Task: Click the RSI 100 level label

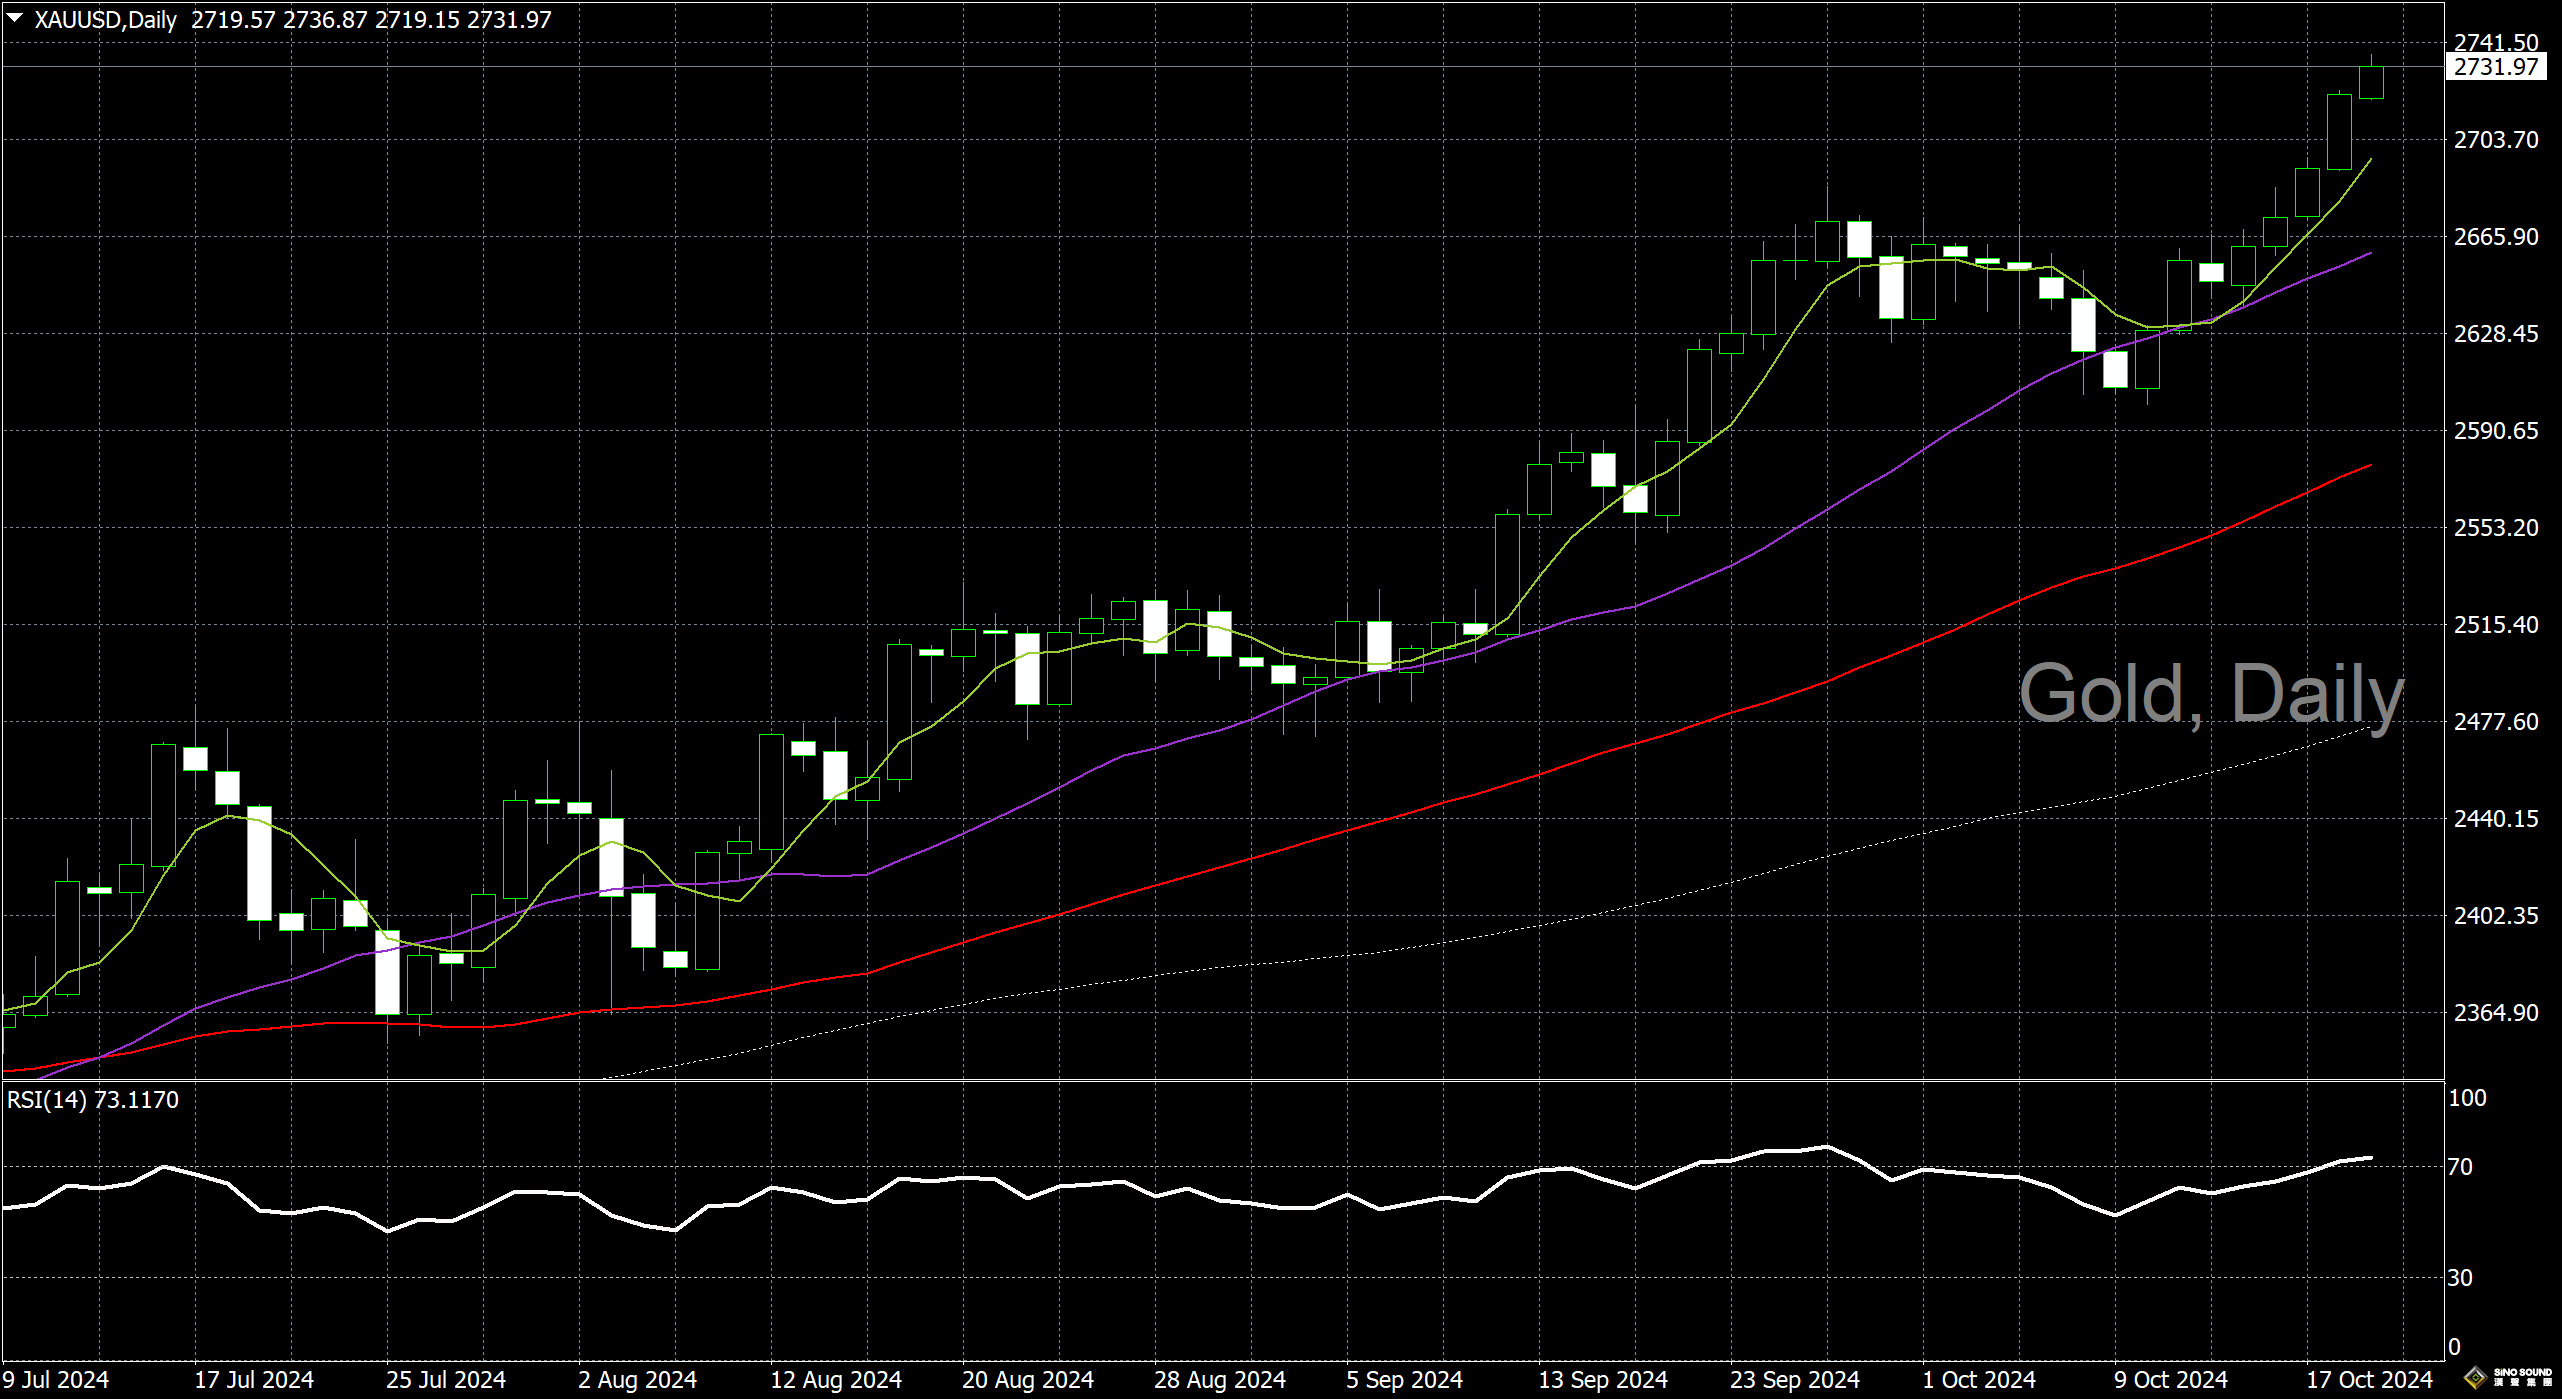Action: point(2466,1098)
